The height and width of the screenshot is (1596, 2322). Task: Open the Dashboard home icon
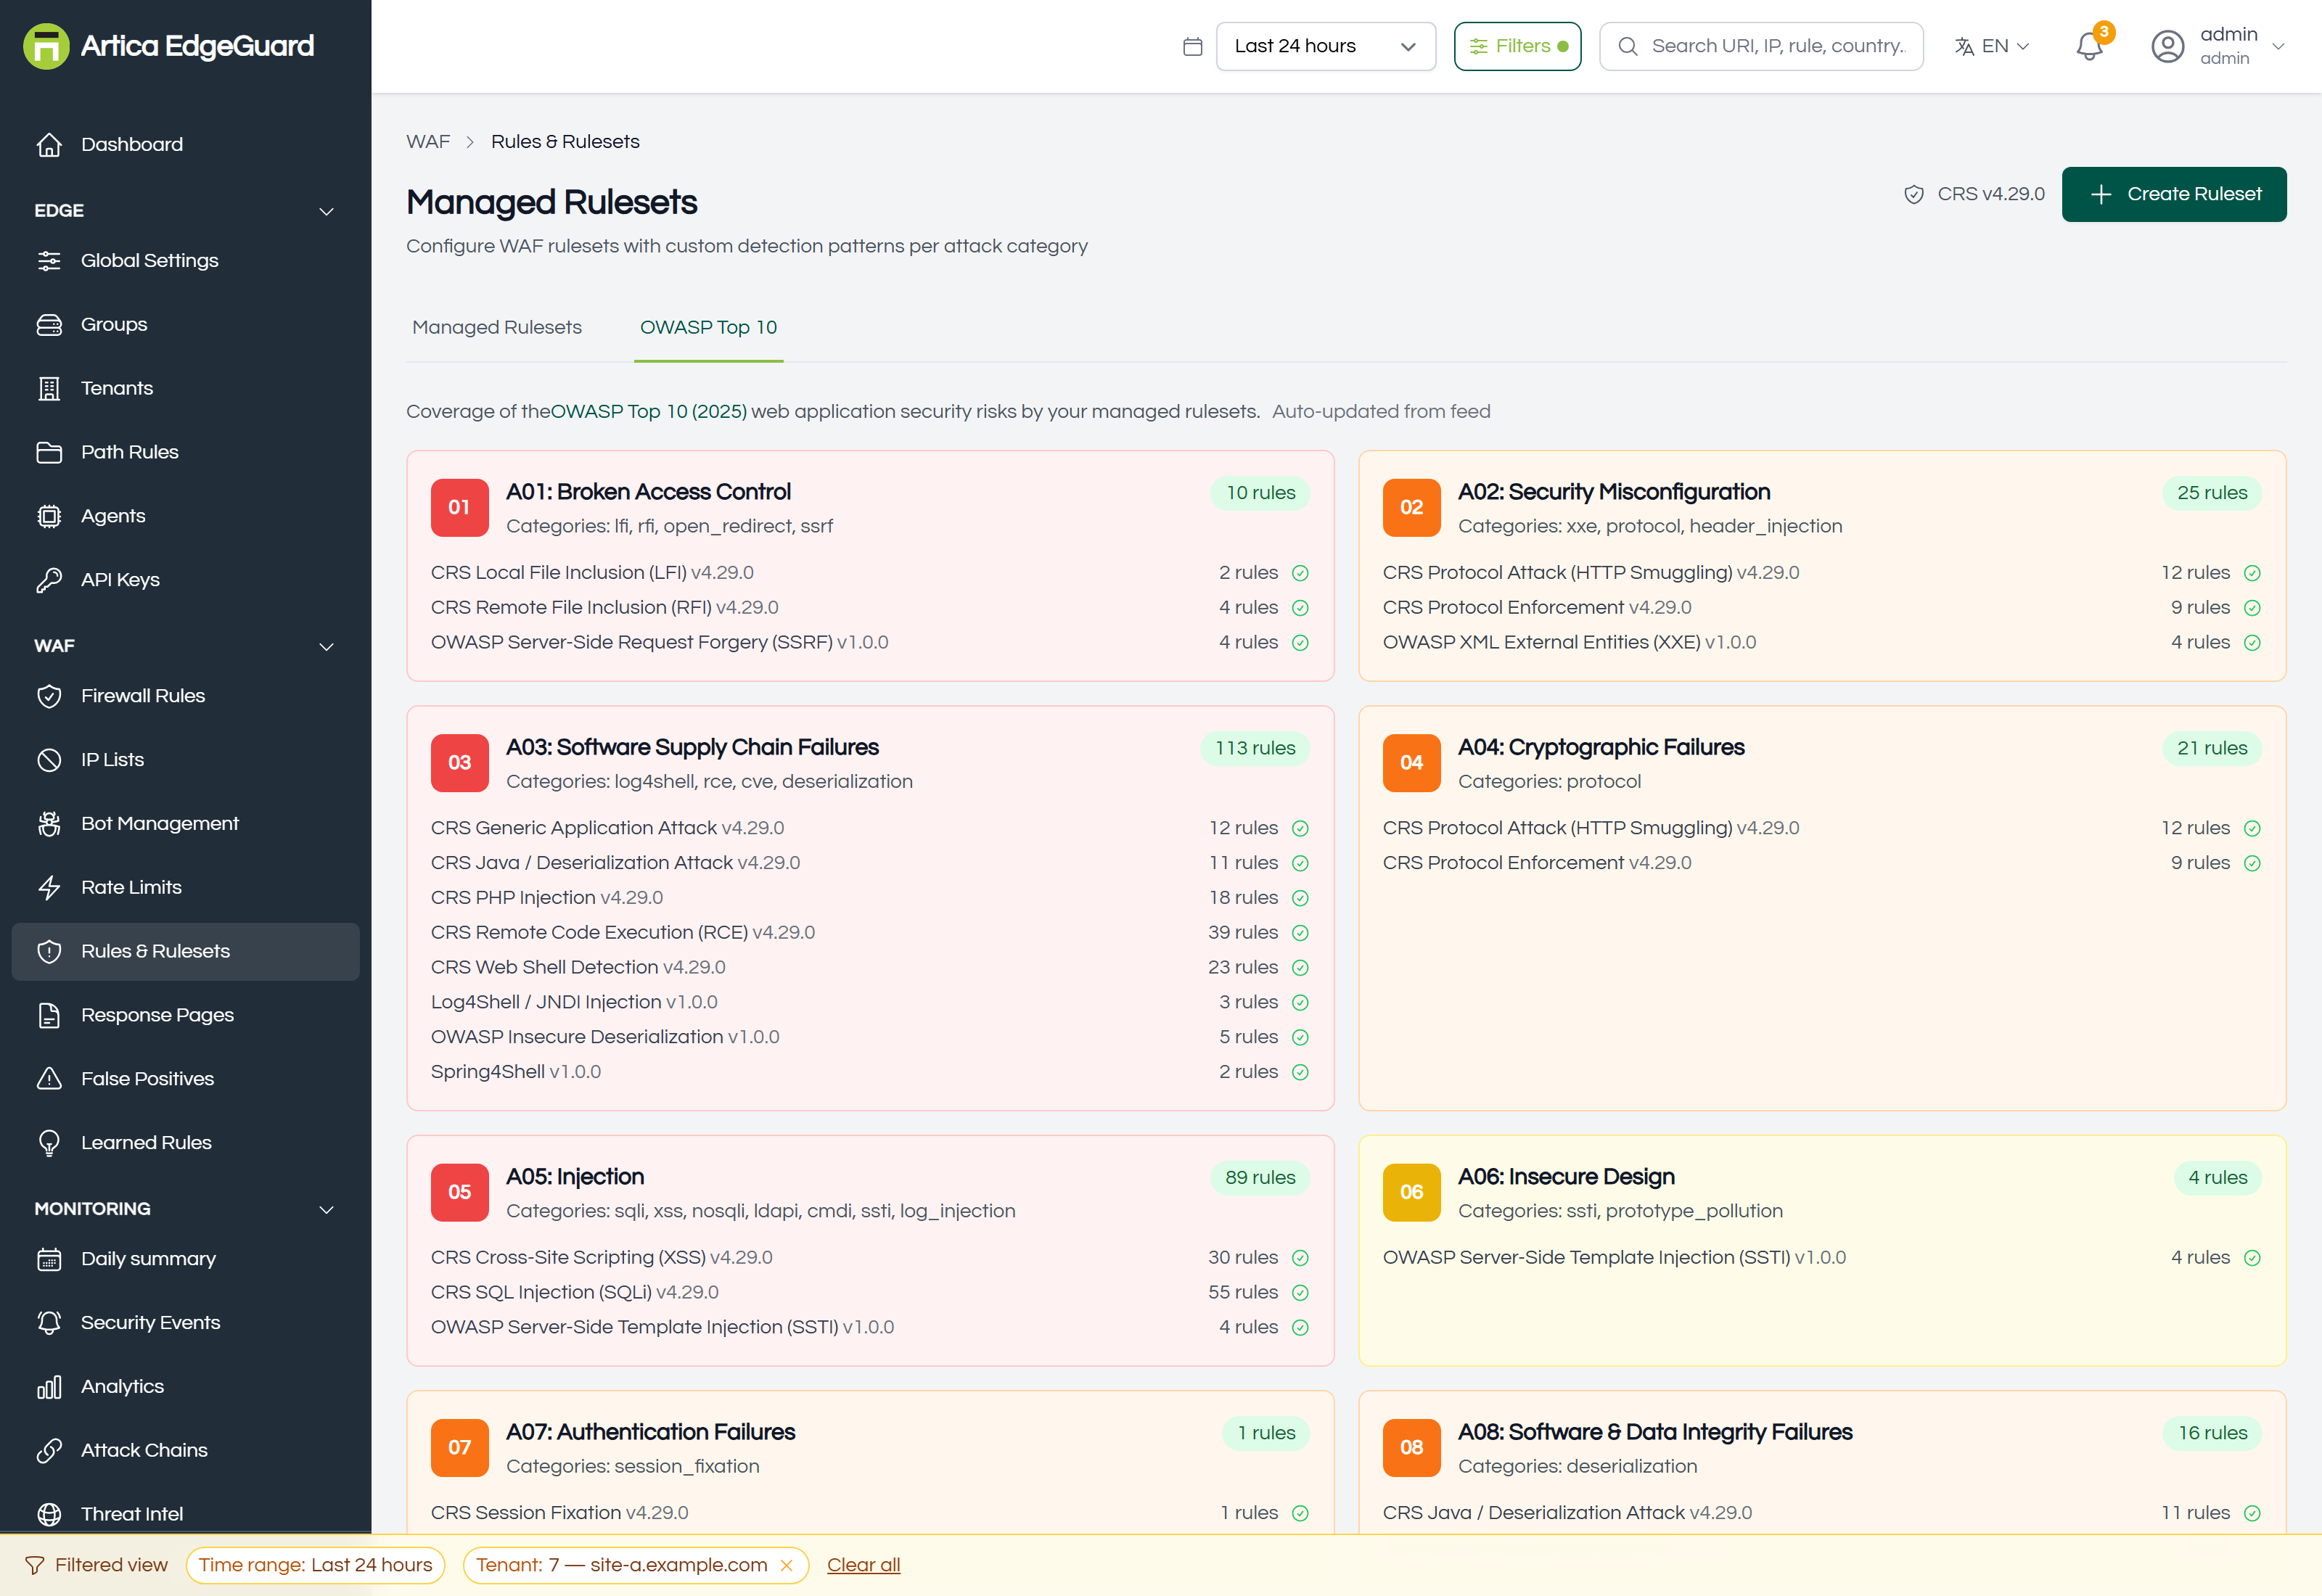pos(49,145)
